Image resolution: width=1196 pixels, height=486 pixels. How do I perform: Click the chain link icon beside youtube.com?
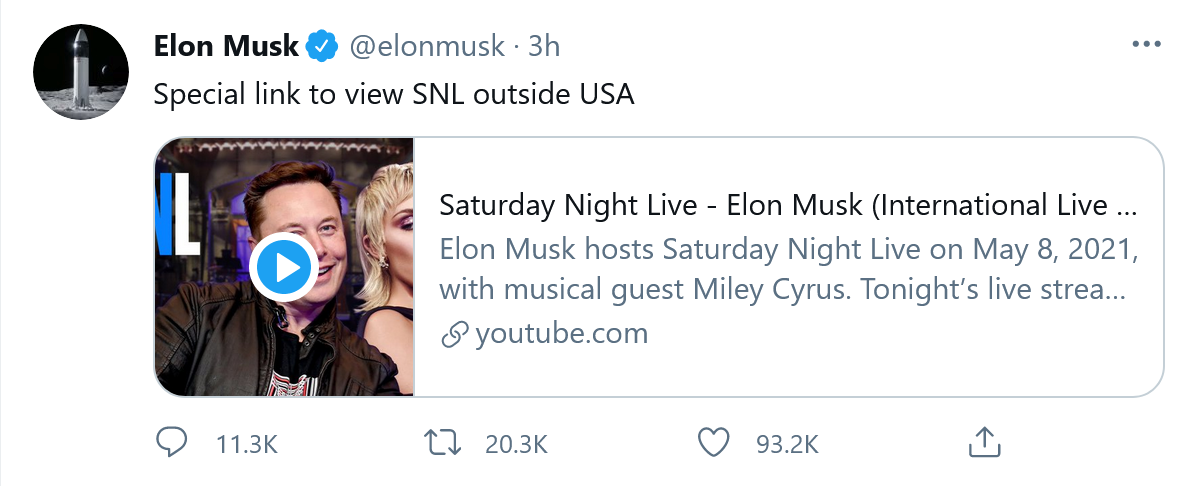(455, 334)
